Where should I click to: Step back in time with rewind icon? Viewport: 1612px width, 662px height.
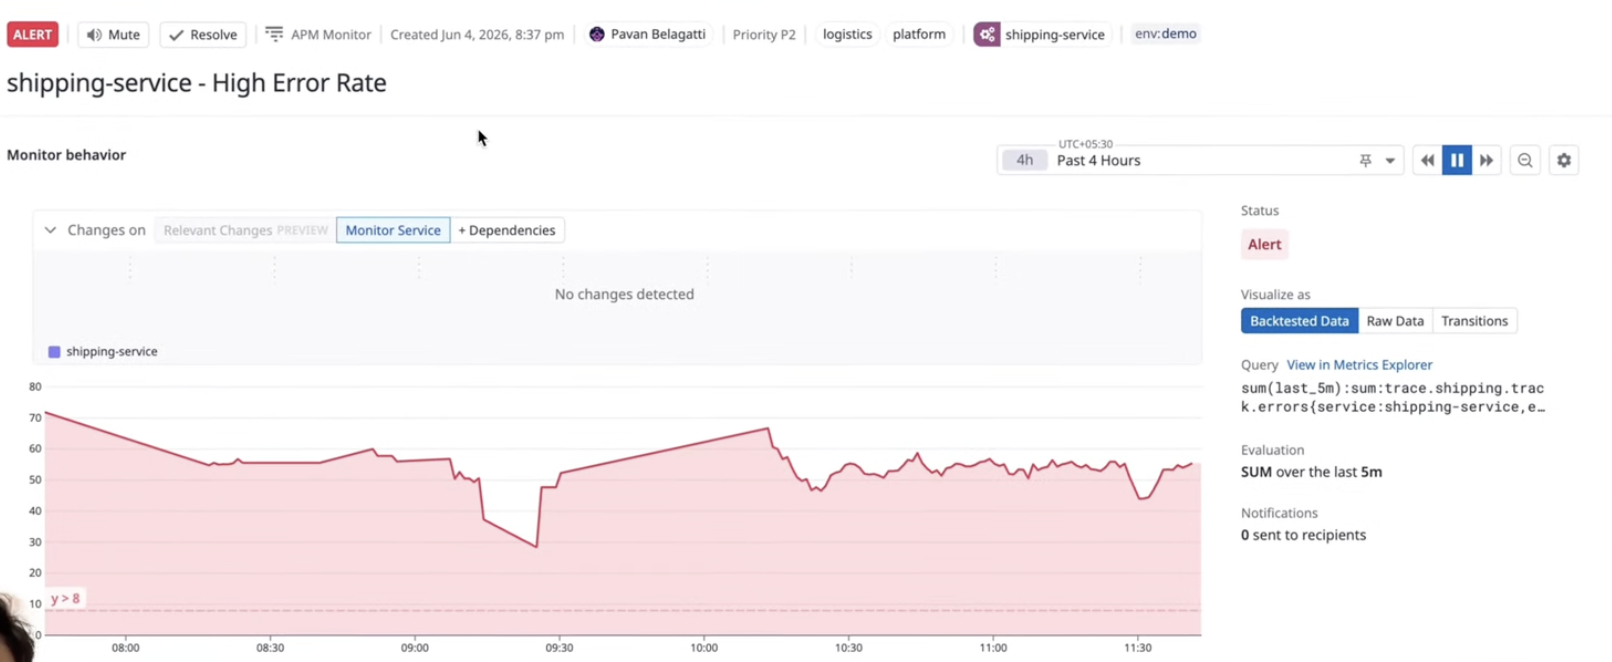(x=1427, y=160)
